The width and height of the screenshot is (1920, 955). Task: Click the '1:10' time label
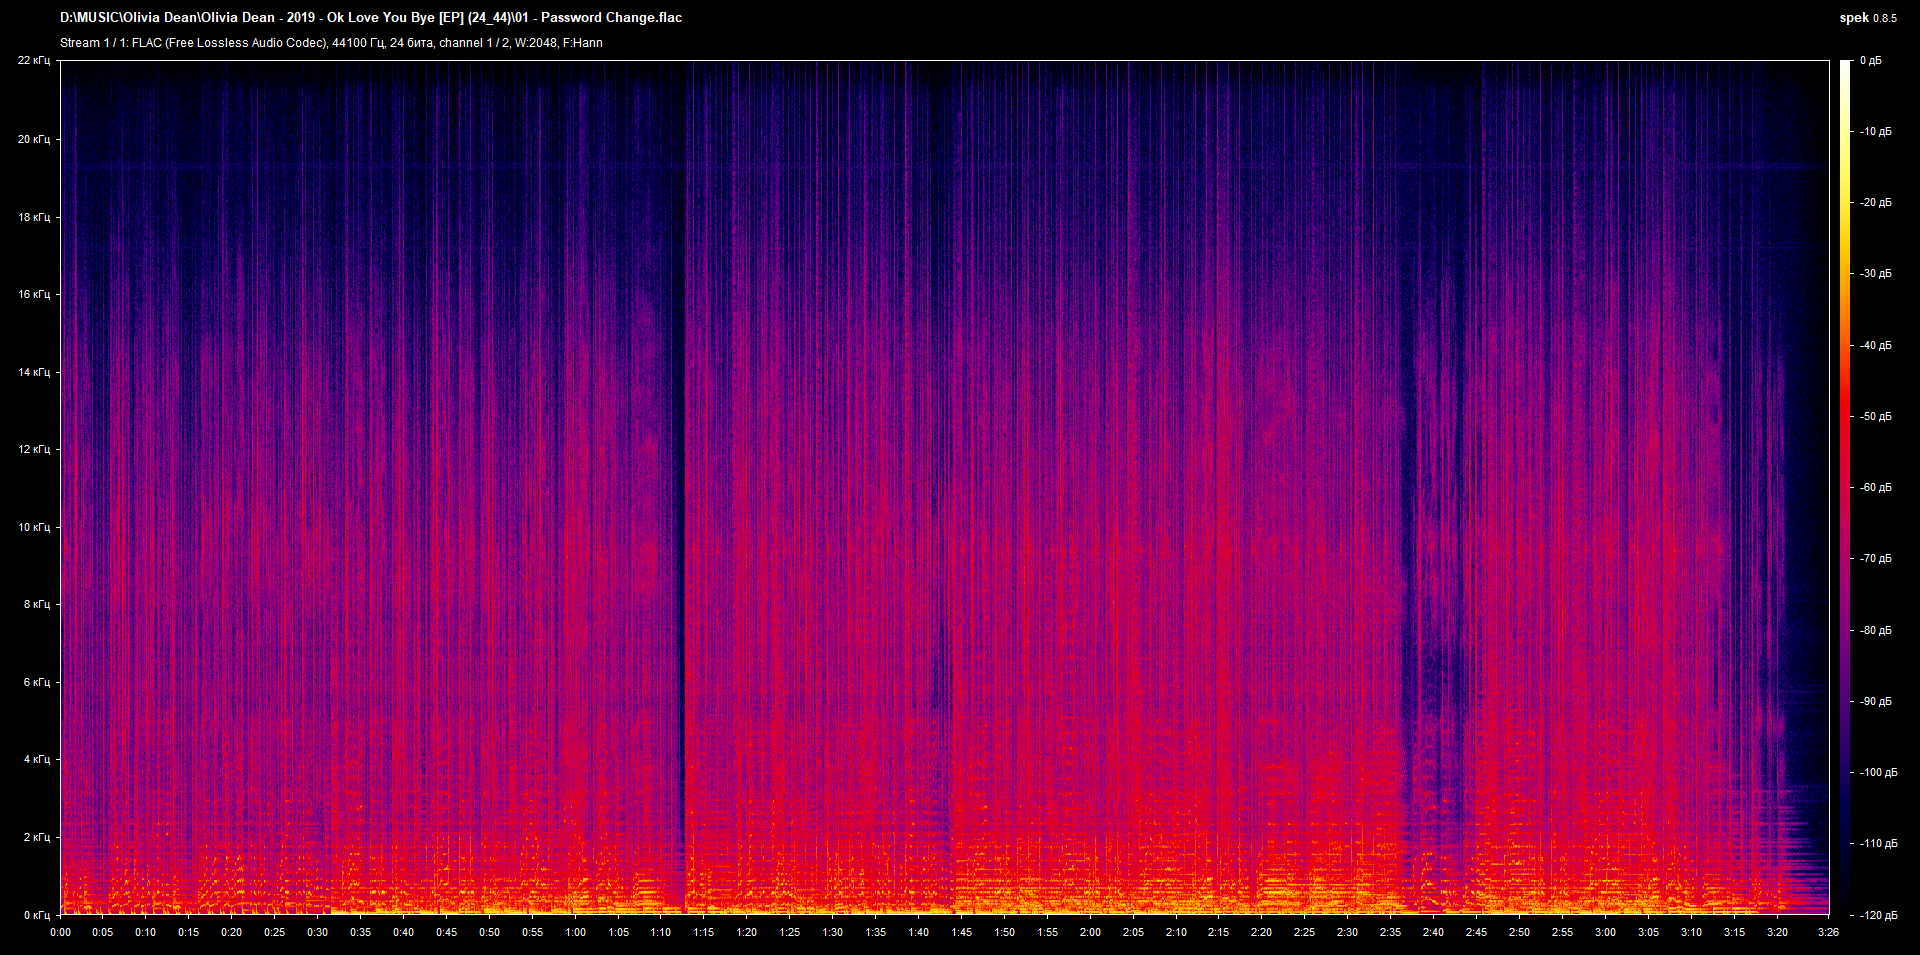point(661,932)
